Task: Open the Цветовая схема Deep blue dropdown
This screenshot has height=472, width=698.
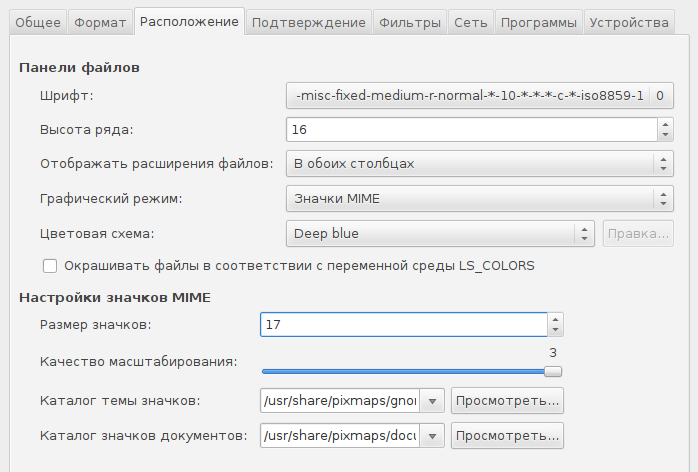Action: pyautogui.click(x=440, y=233)
